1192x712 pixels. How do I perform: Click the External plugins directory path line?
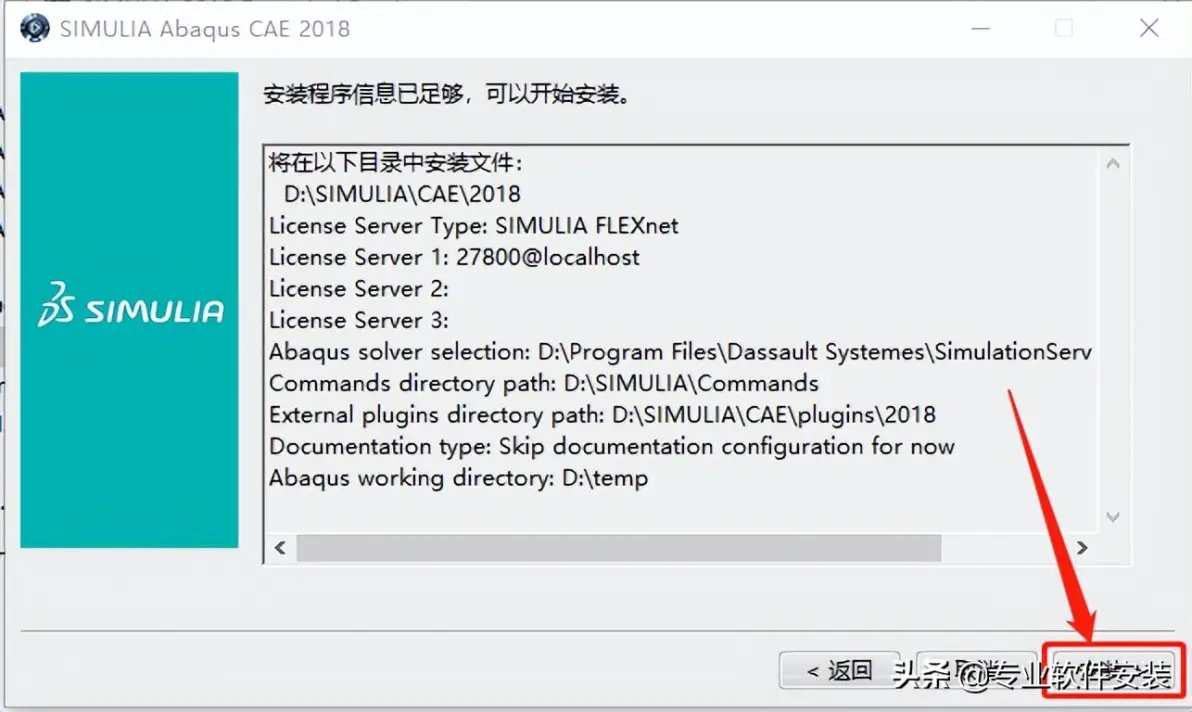tap(602, 415)
